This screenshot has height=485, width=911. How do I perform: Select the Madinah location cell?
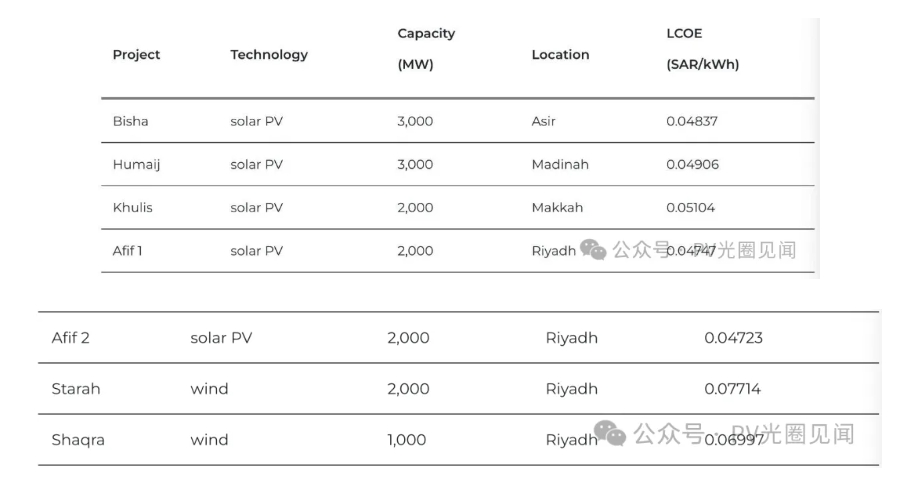(560, 164)
